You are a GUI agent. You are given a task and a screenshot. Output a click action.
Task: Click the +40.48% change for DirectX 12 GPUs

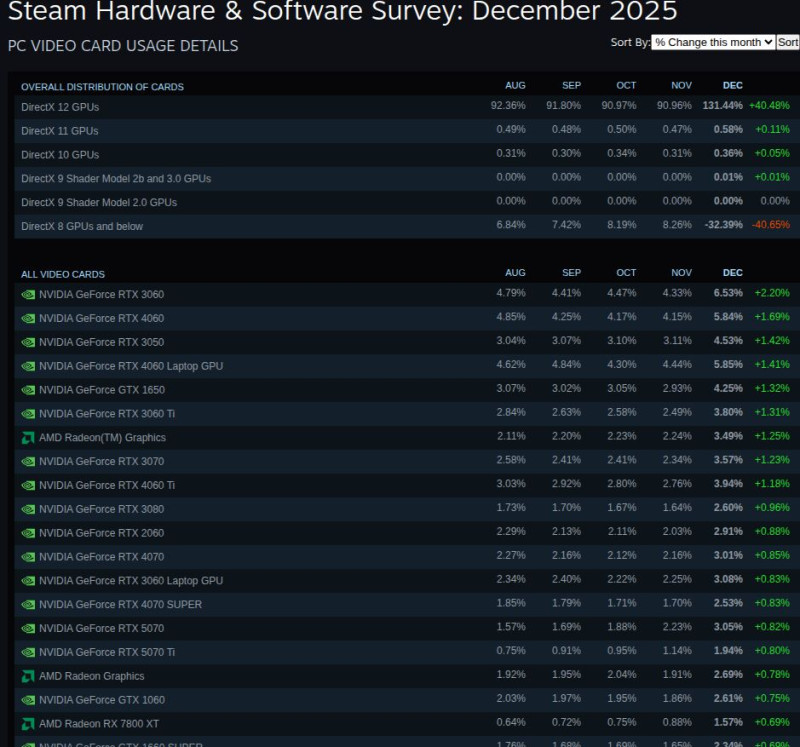[x=769, y=106]
